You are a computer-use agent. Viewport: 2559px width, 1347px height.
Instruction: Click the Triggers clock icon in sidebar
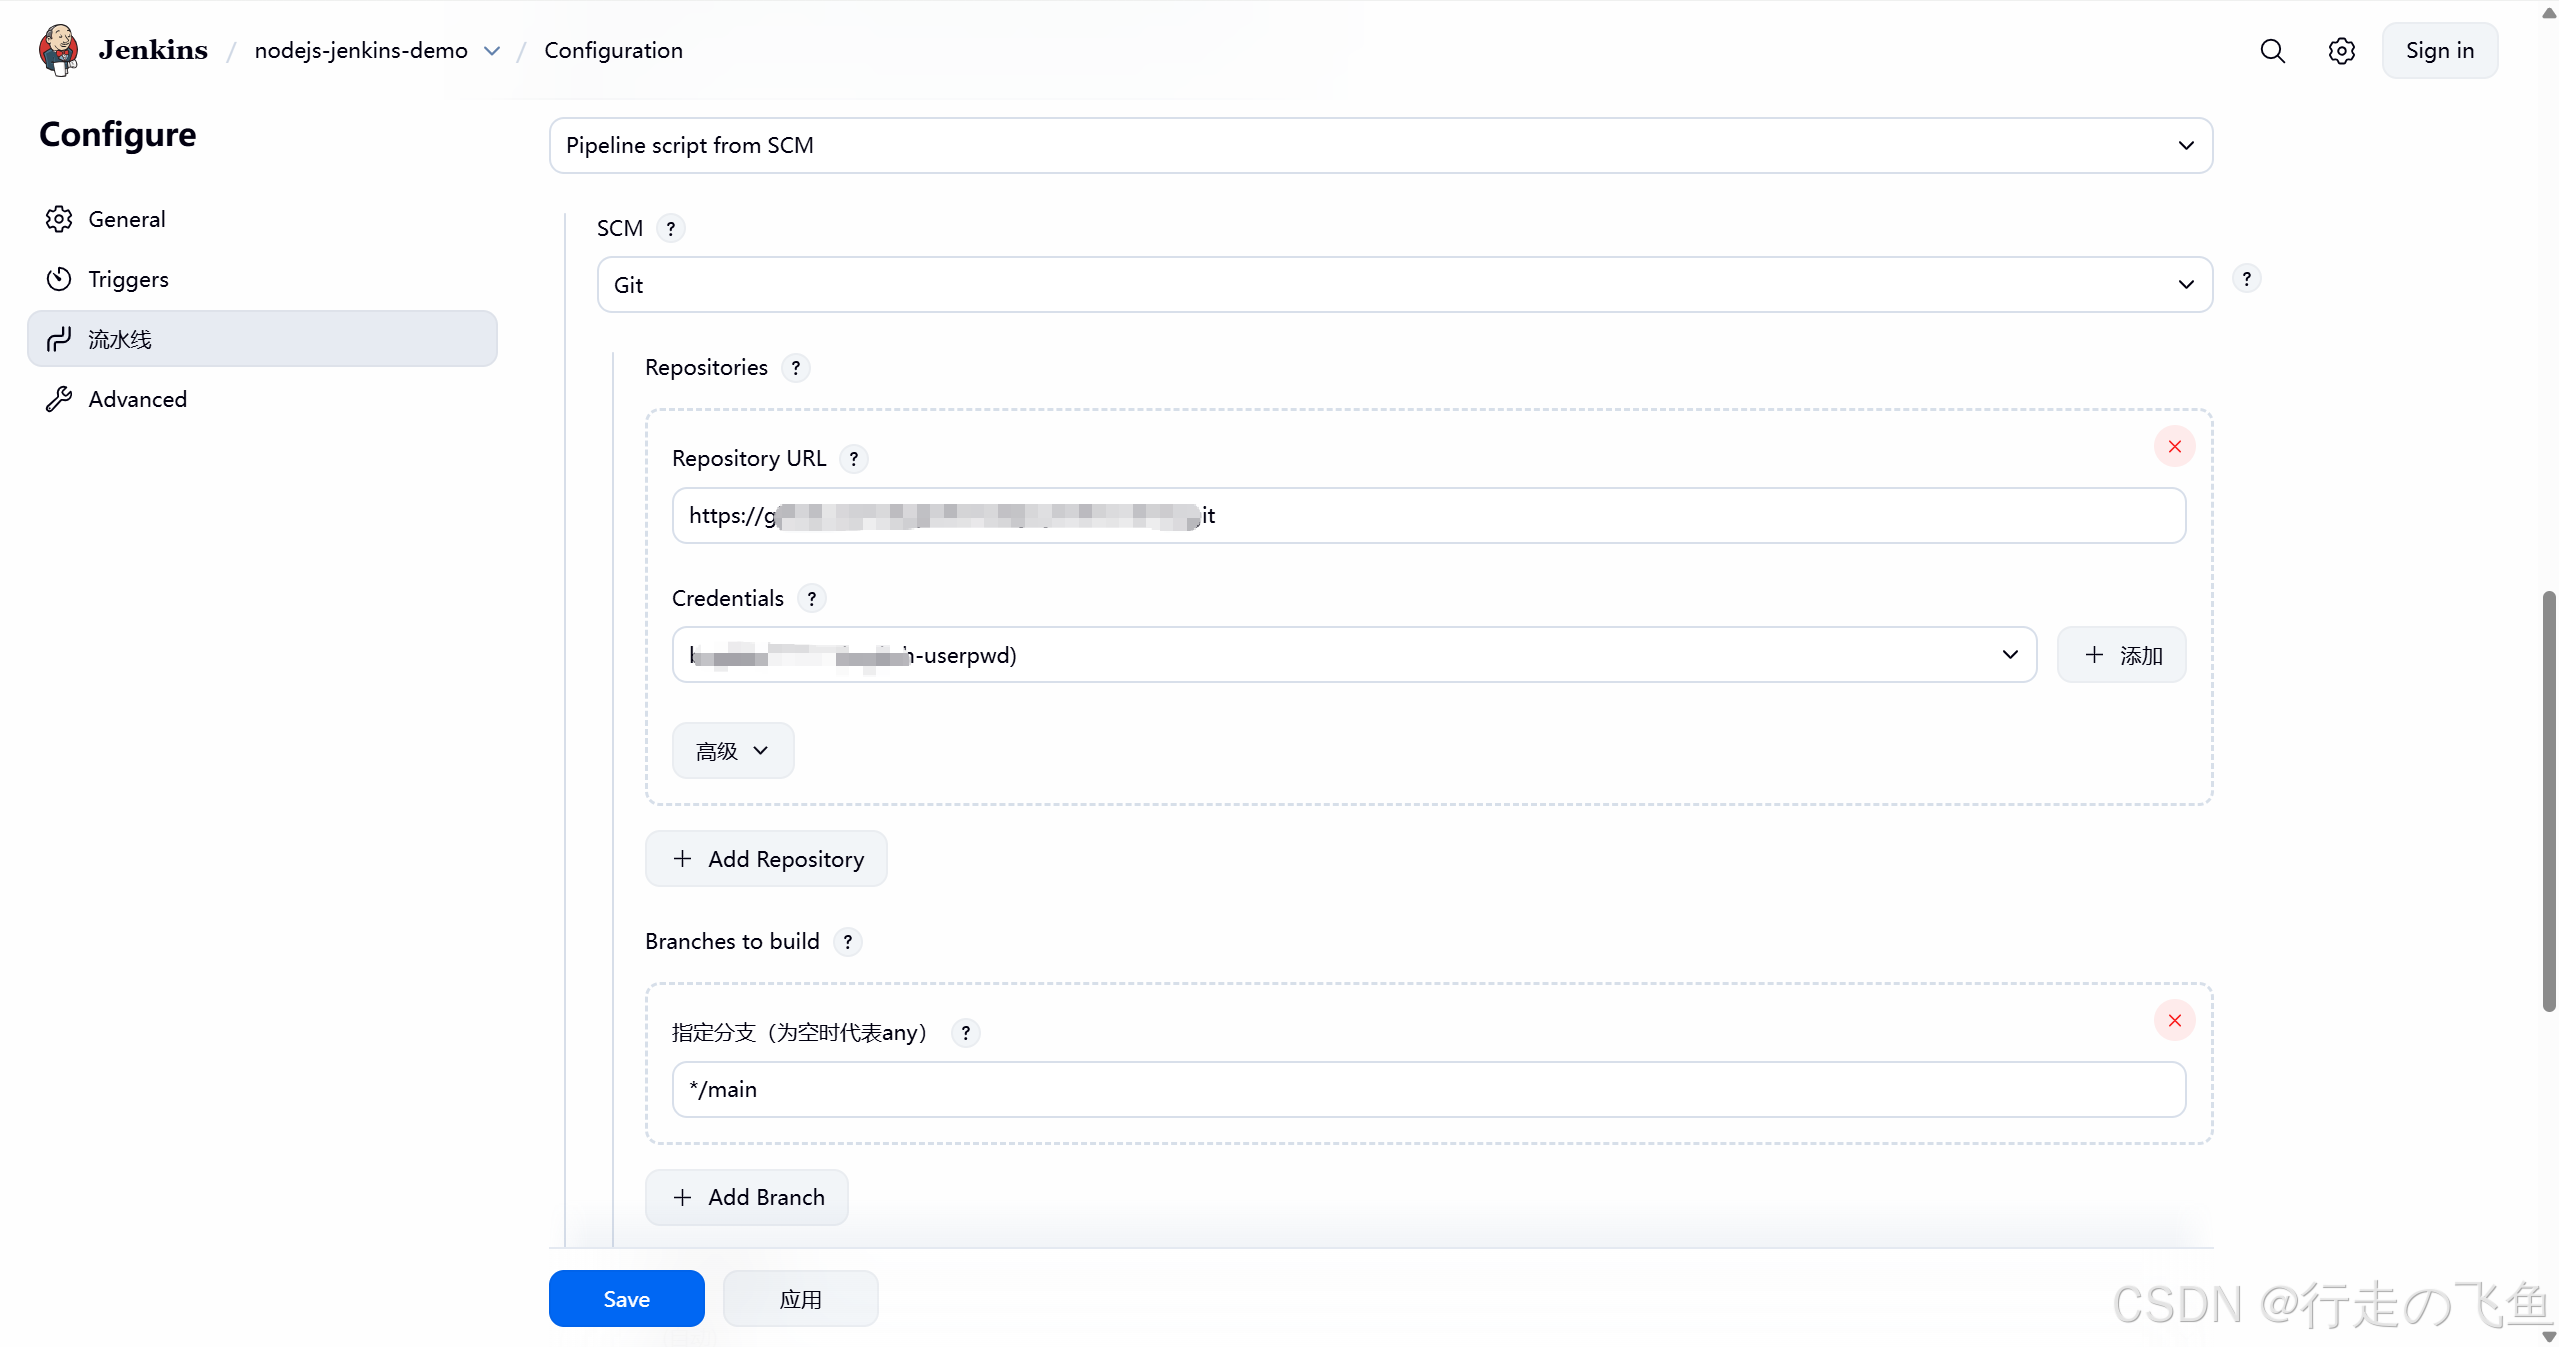pyautogui.click(x=59, y=279)
